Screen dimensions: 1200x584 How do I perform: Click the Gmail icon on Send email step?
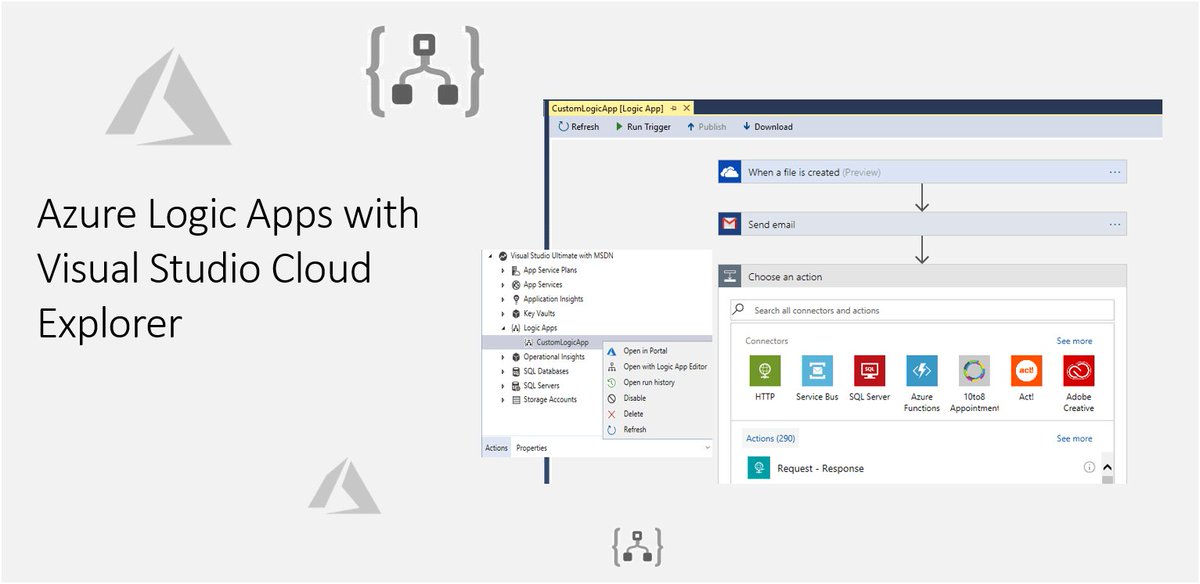pyautogui.click(x=729, y=224)
